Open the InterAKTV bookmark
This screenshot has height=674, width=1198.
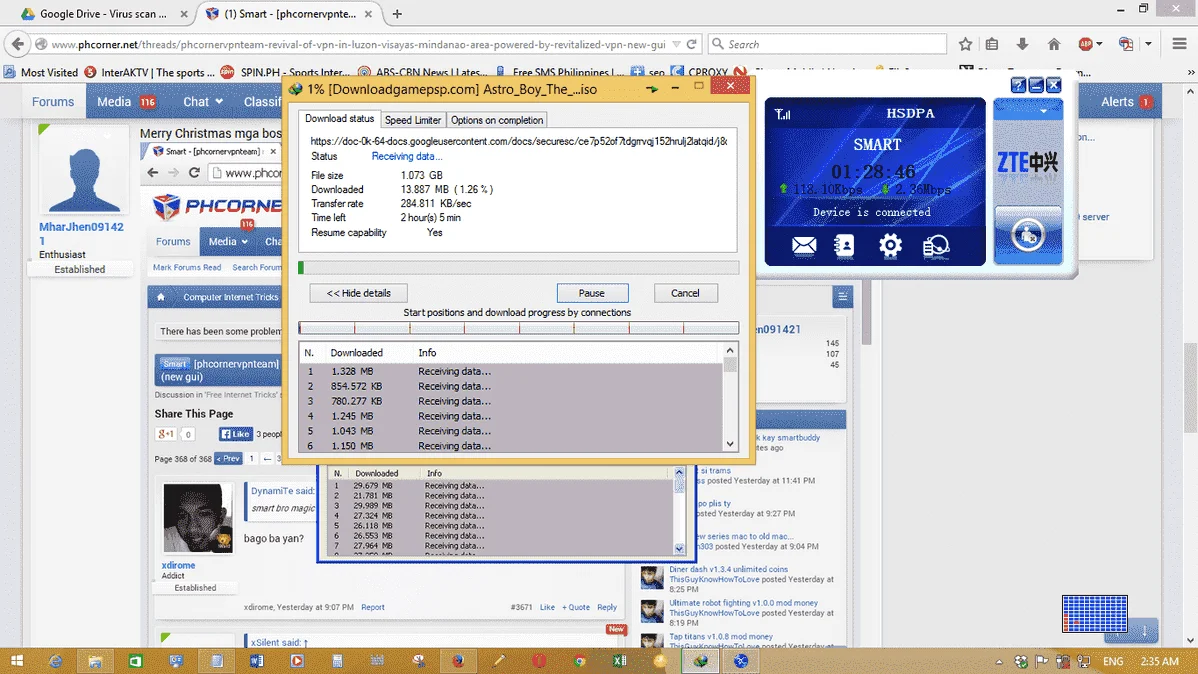tap(149, 73)
